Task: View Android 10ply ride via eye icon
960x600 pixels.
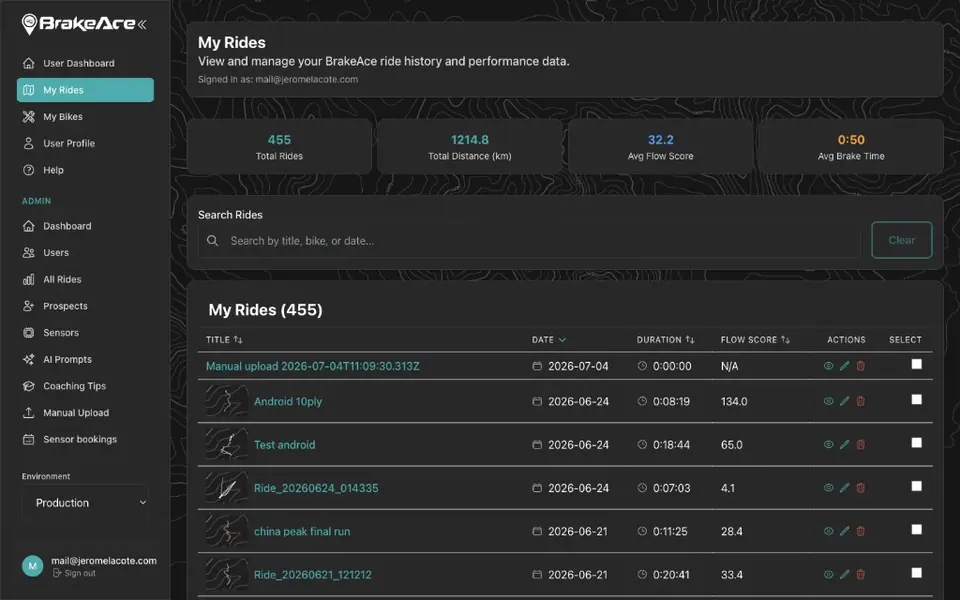Action: point(828,402)
